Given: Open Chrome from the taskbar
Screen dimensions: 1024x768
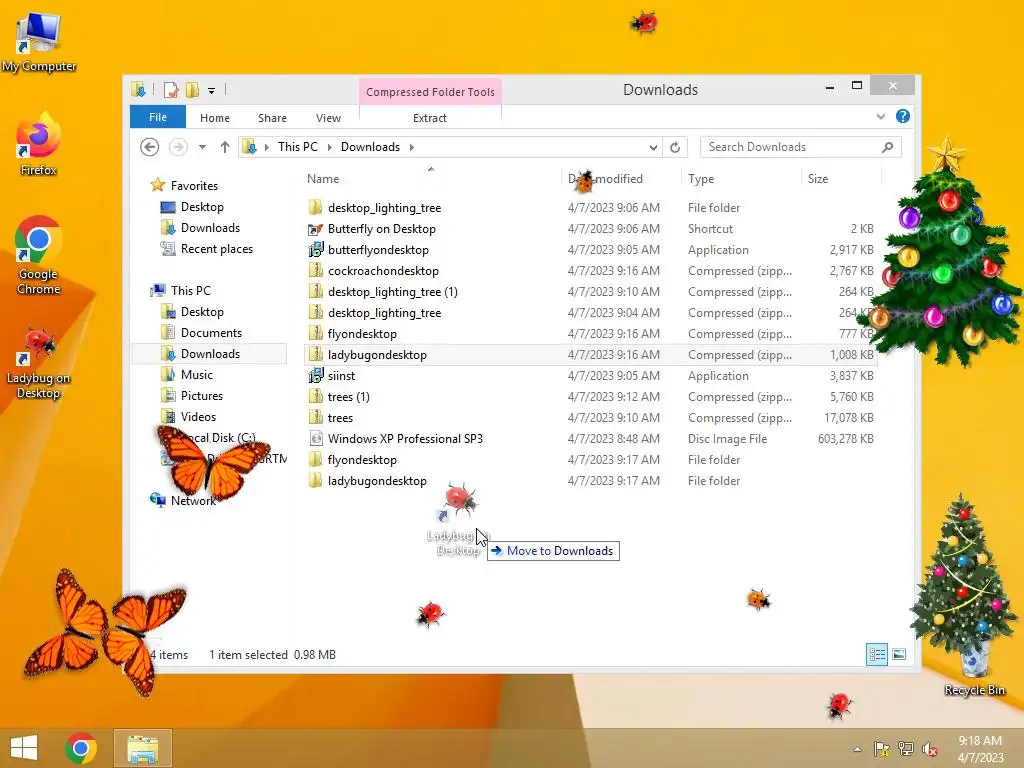Looking at the screenshot, I should 81,748.
